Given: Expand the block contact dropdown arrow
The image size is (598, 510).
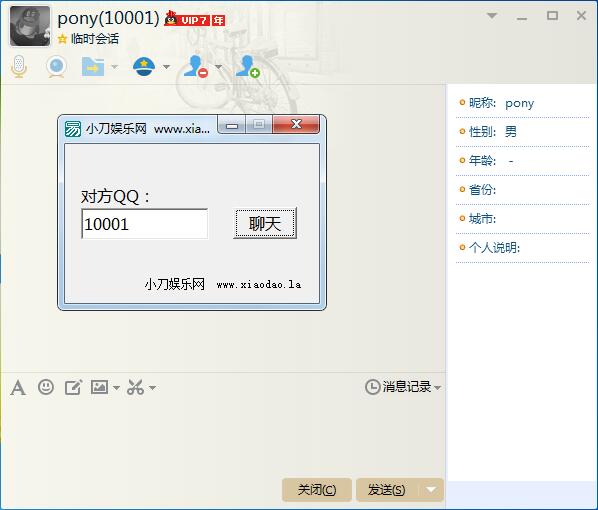Looking at the screenshot, I should pyautogui.click(x=219, y=67).
